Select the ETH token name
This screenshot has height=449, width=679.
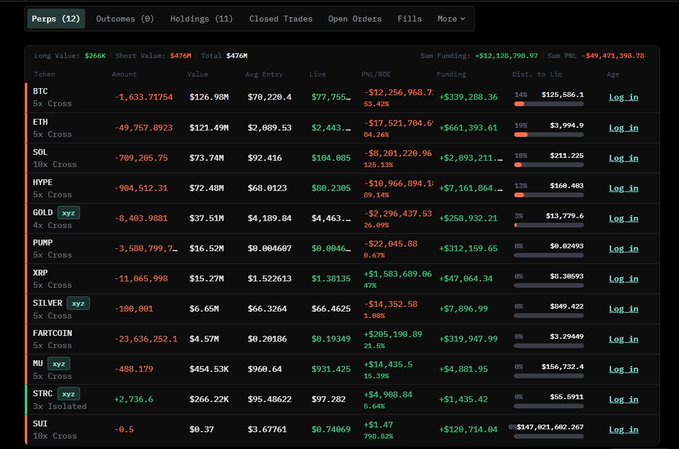pos(40,122)
